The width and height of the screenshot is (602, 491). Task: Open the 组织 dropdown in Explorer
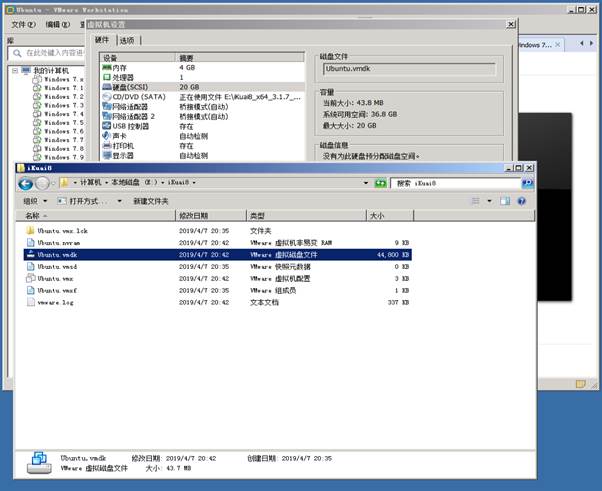[x=33, y=201]
